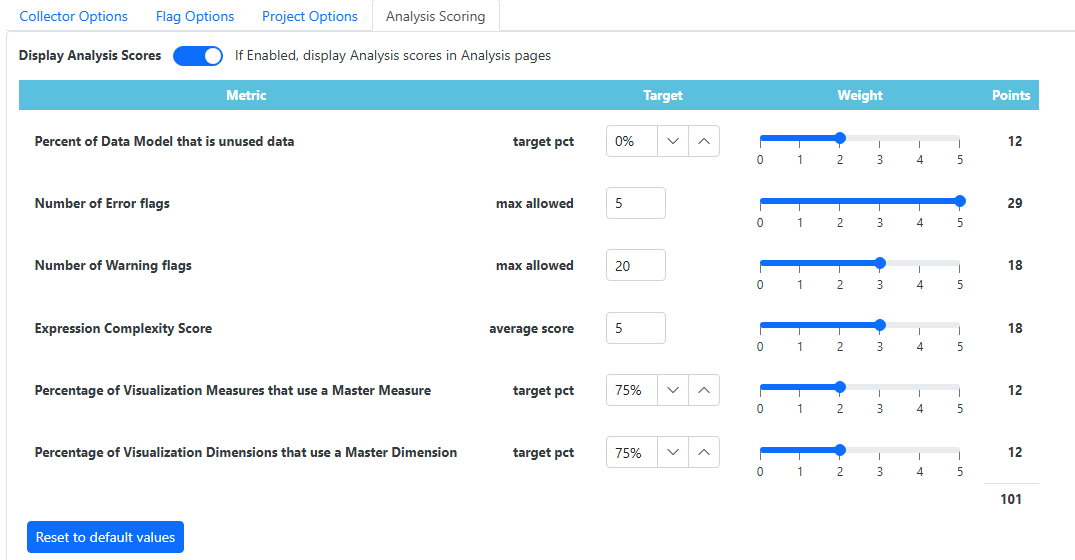Click the unused data weight slider handle
Image resolution: width=1075 pixels, height=560 pixels.
840,138
